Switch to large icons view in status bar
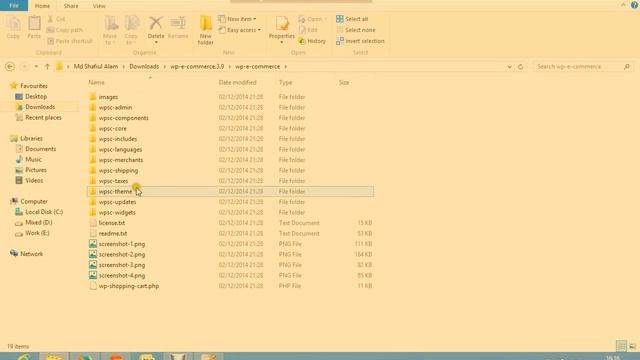 (x=633, y=346)
